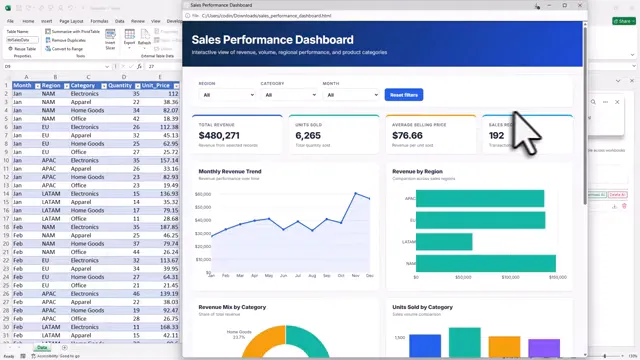This screenshot has width=640, height=360.
Task: Click the info icon in dashboard address bar
Action: tap(188, 16)
